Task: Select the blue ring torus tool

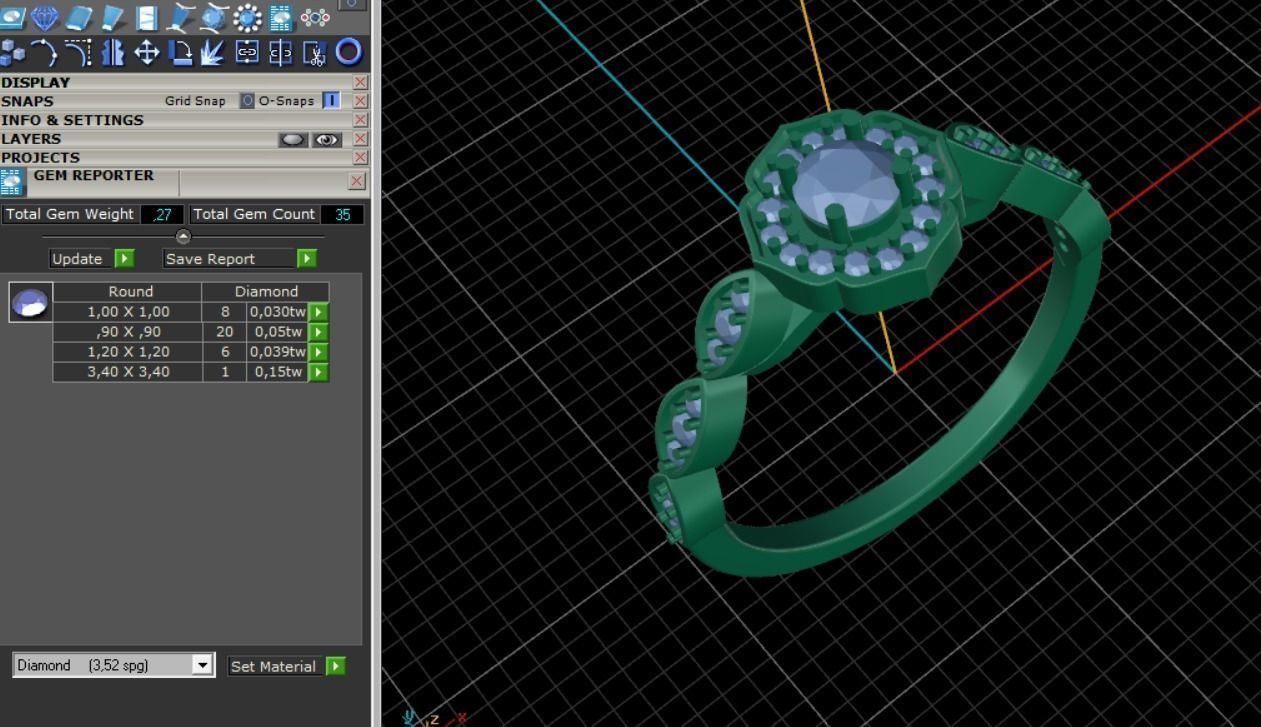Action: pos(348,51)
